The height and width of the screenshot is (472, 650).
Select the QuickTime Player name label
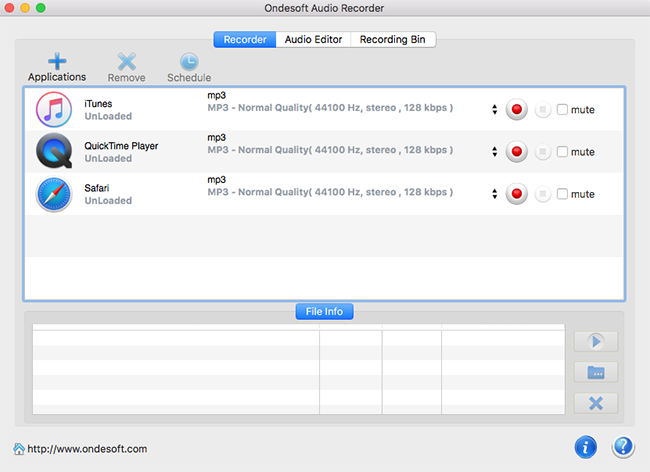coord(121,146)
